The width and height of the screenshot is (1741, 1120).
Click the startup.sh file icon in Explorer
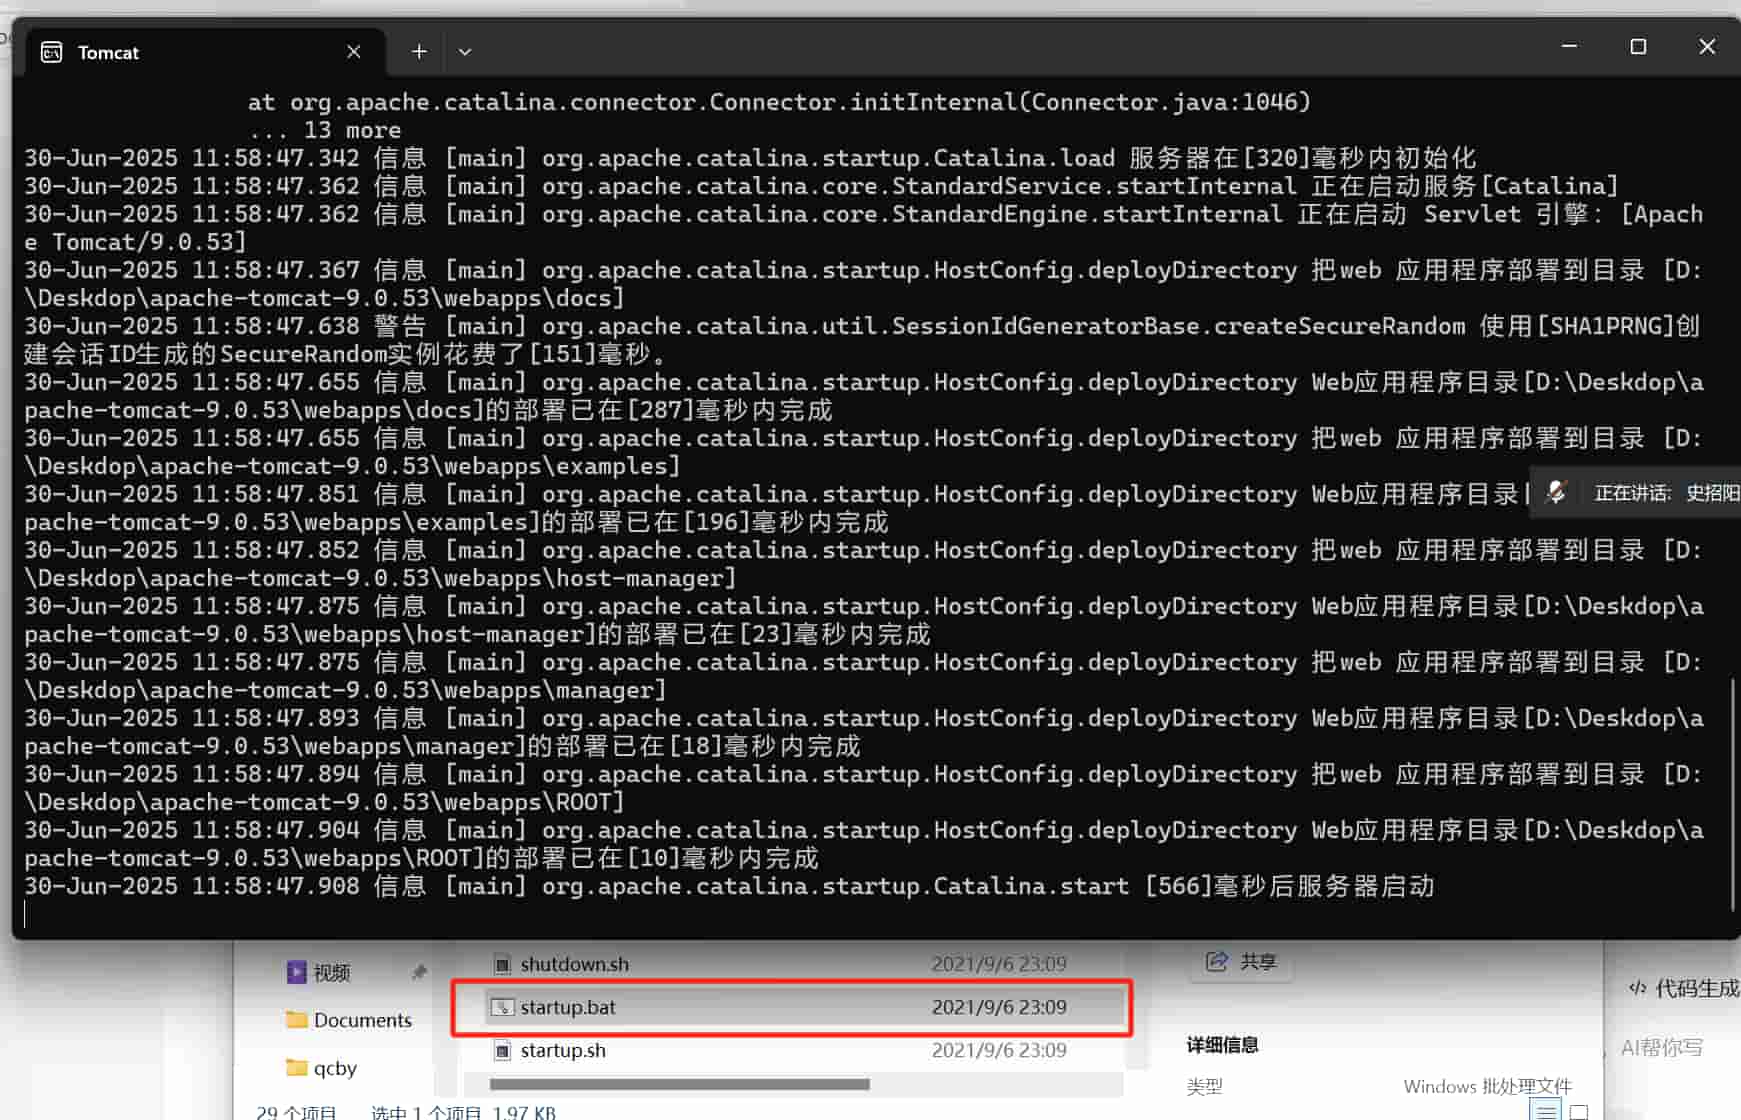point(502,1051)
